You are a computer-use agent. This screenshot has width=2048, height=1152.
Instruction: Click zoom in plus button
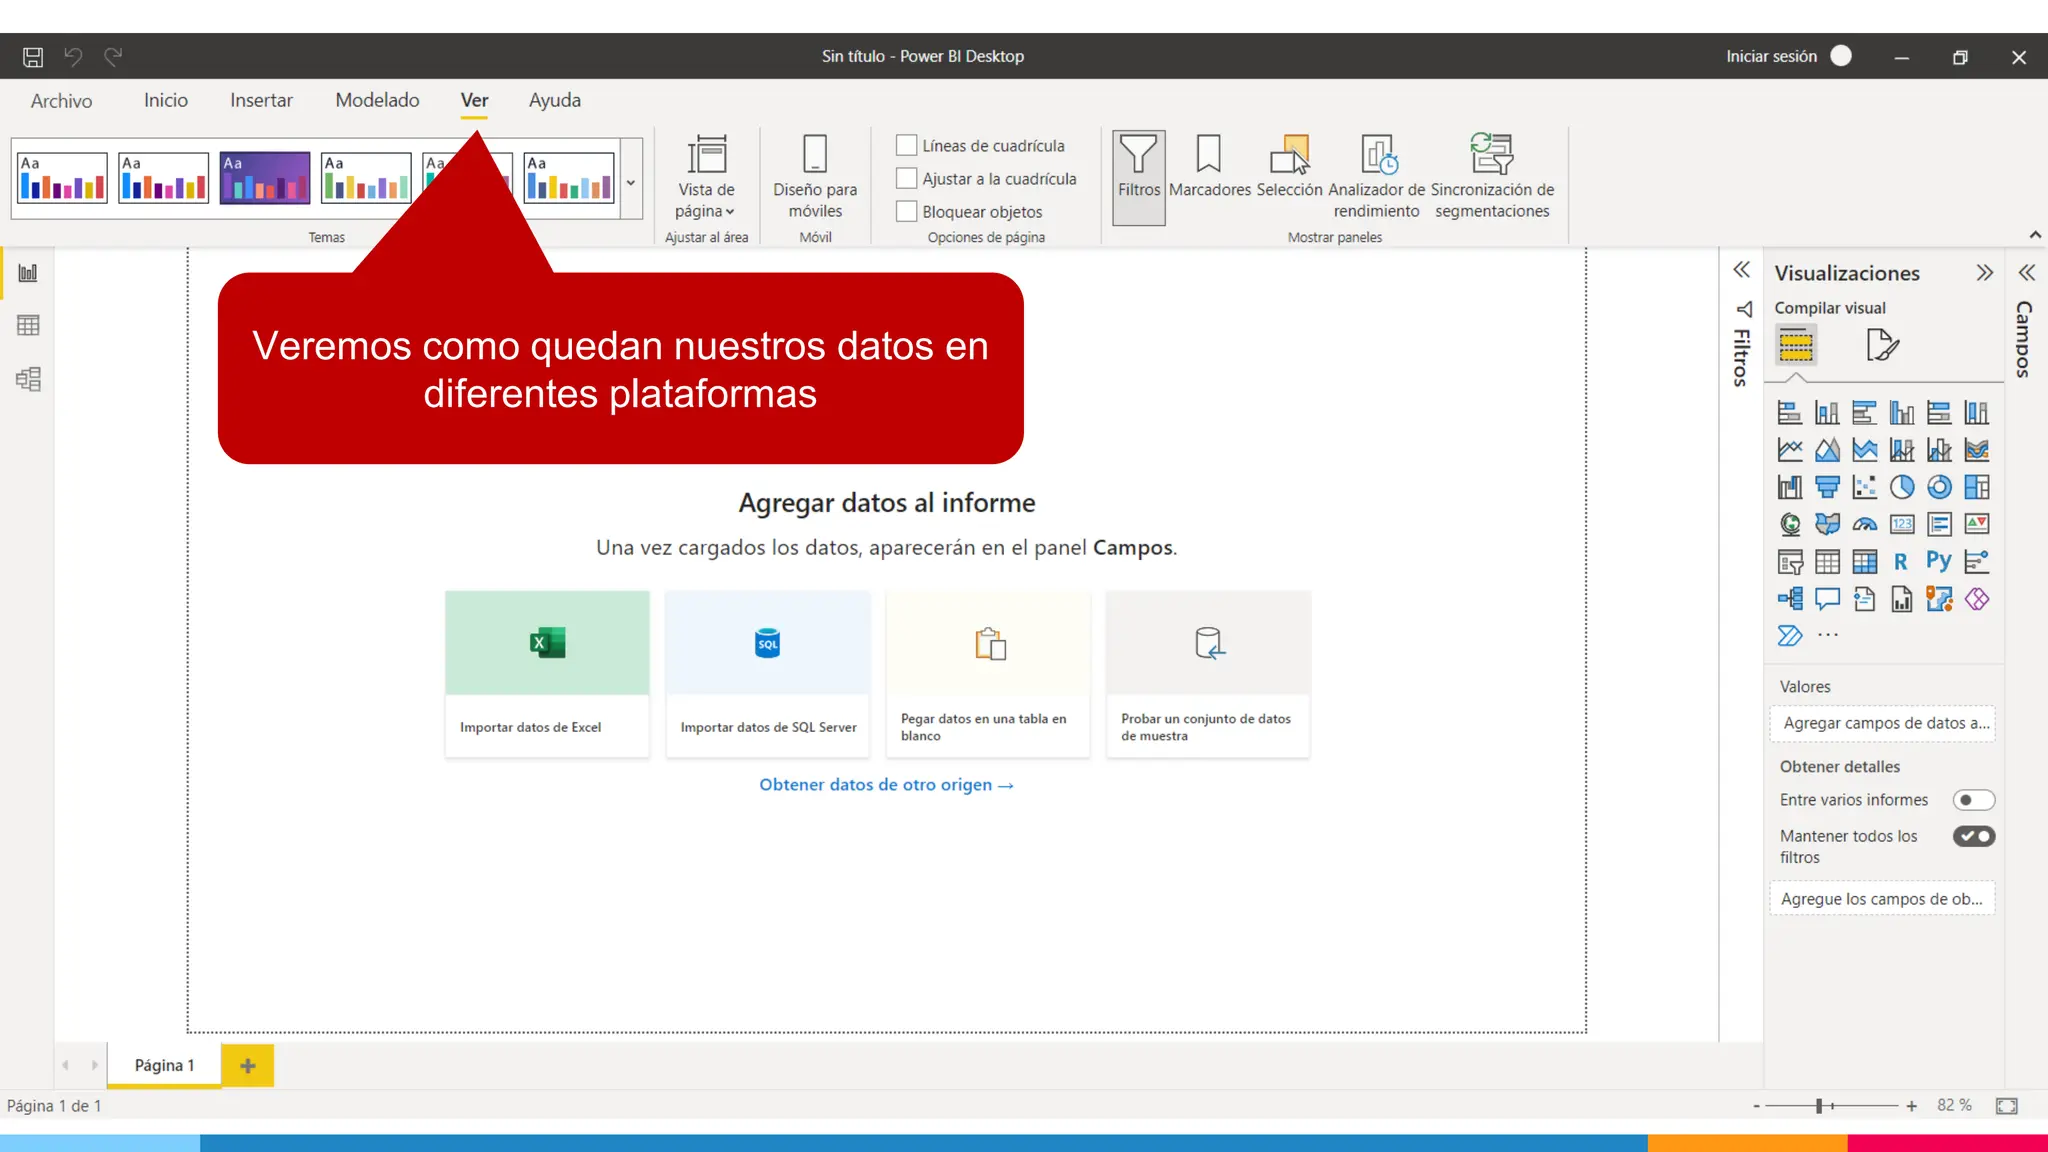pyautogui.click(x=1911, y=1106)
